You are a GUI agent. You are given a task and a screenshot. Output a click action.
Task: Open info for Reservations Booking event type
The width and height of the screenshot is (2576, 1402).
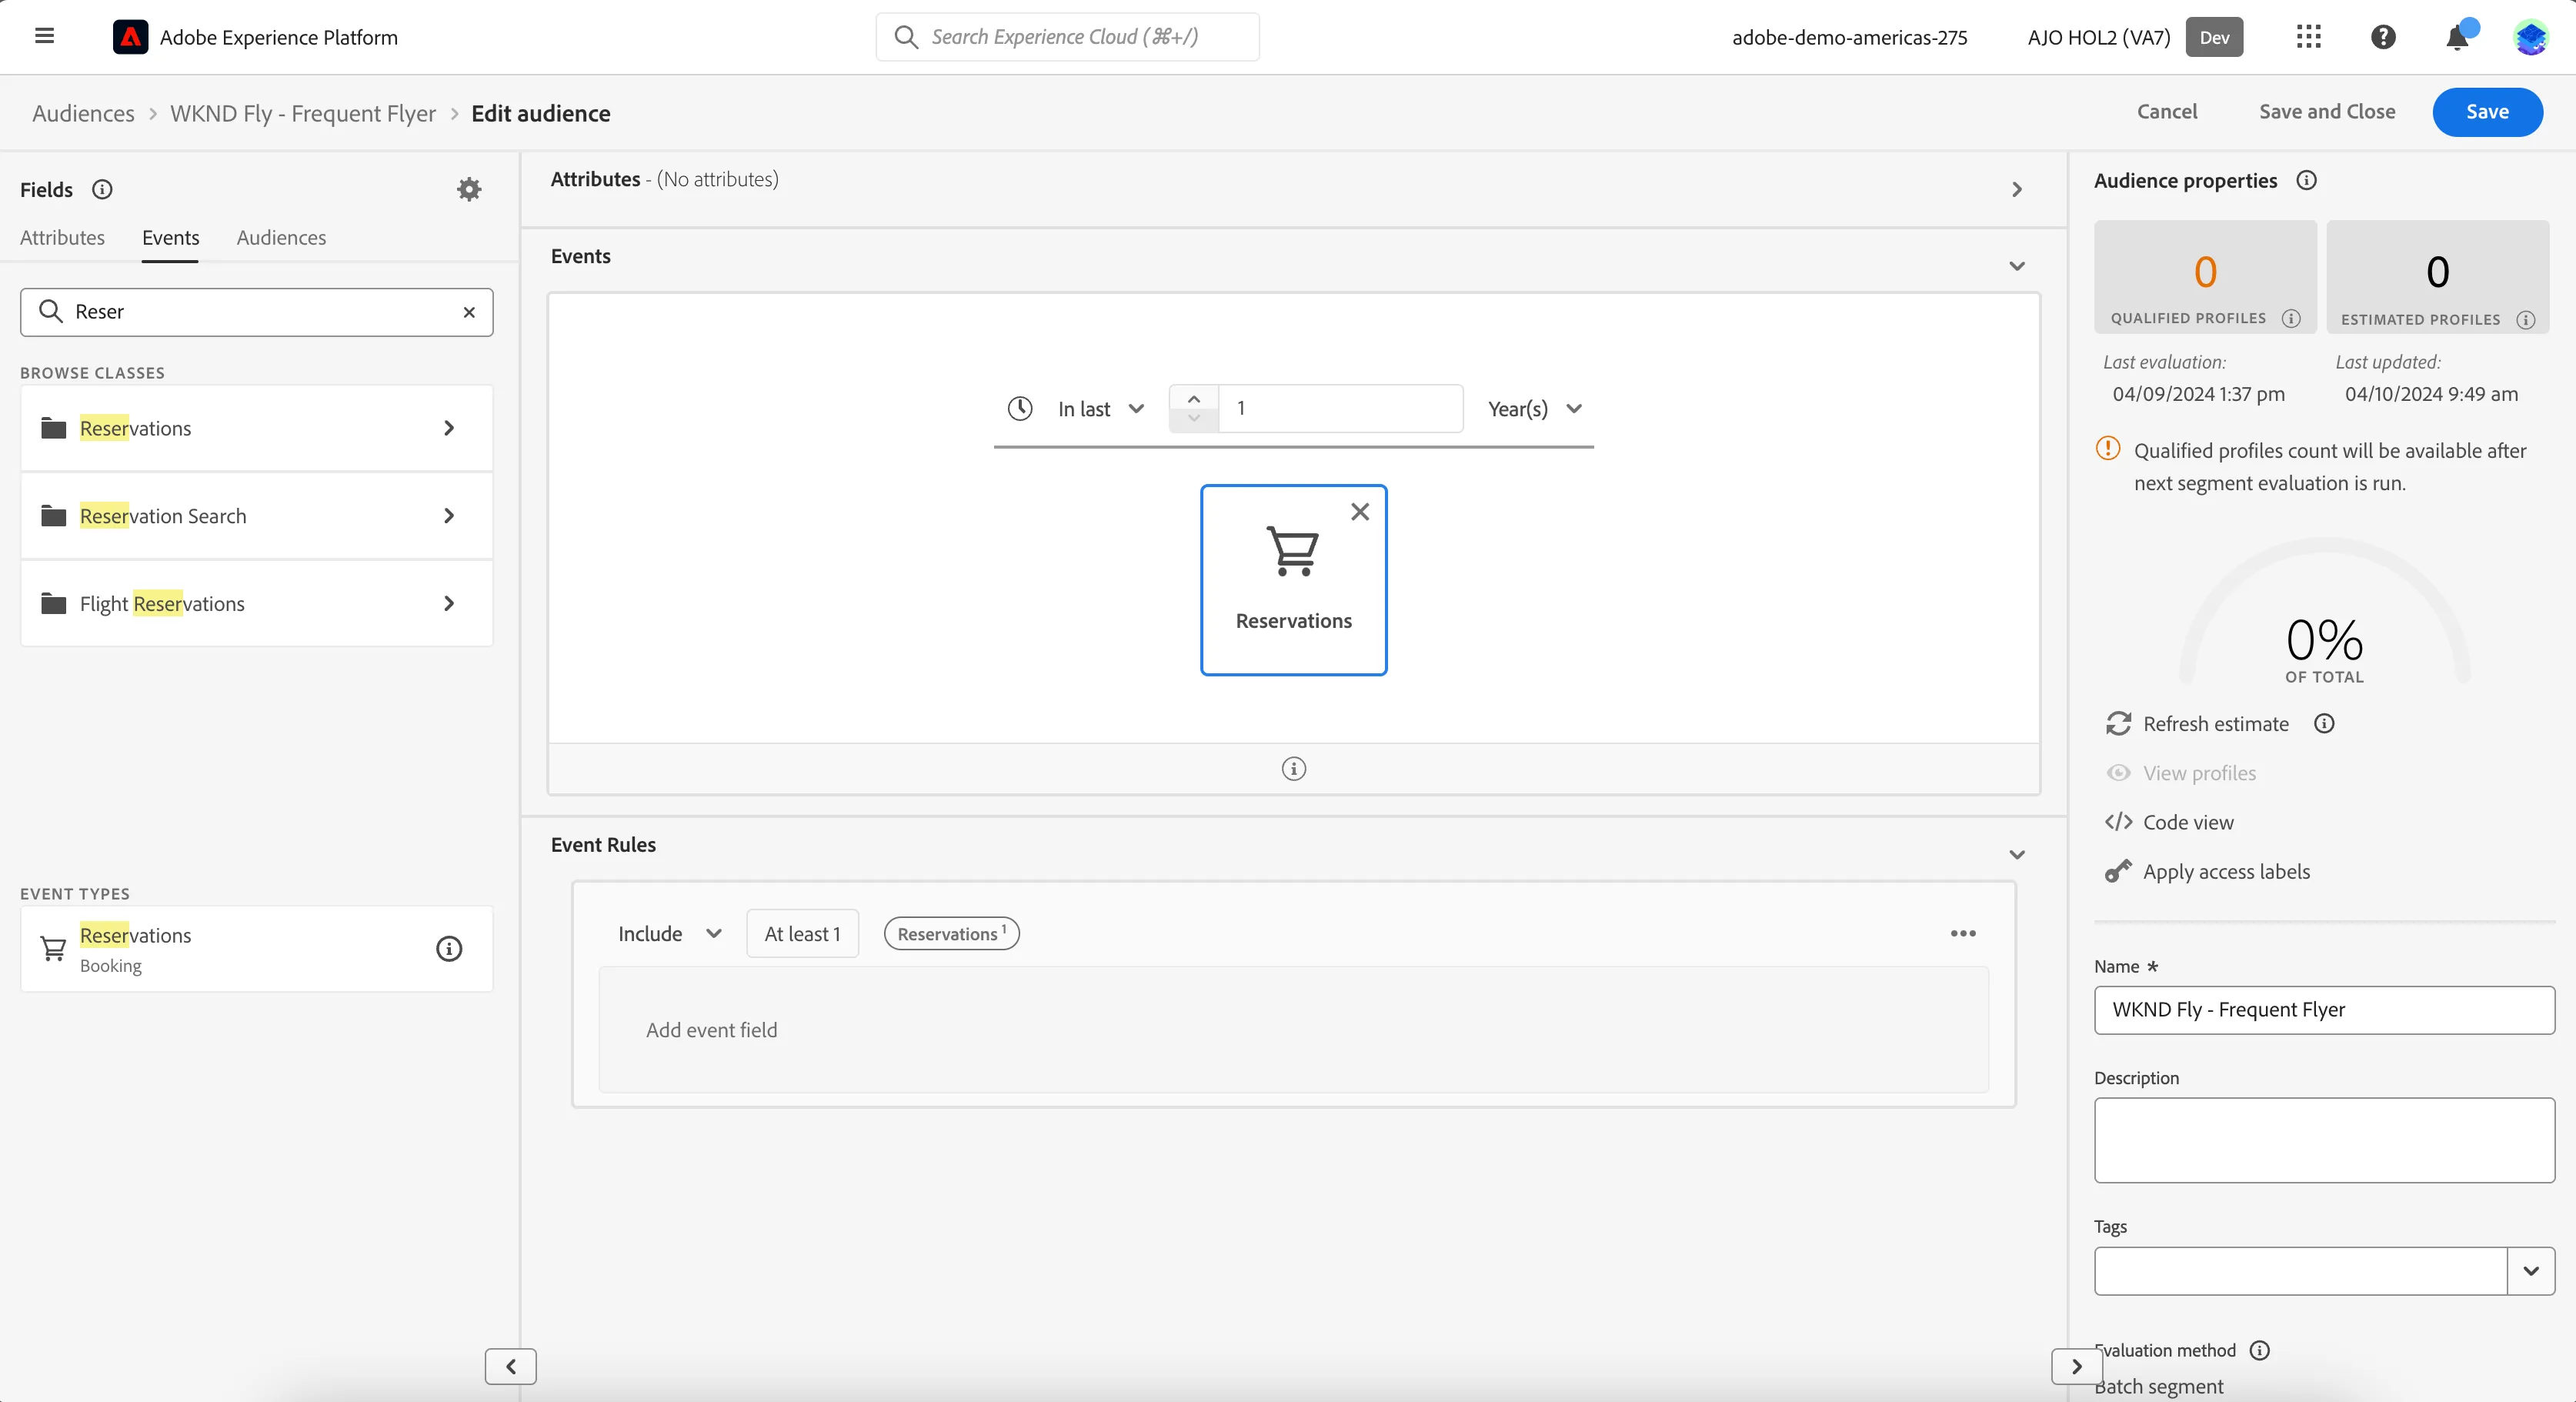pos(449,948)
